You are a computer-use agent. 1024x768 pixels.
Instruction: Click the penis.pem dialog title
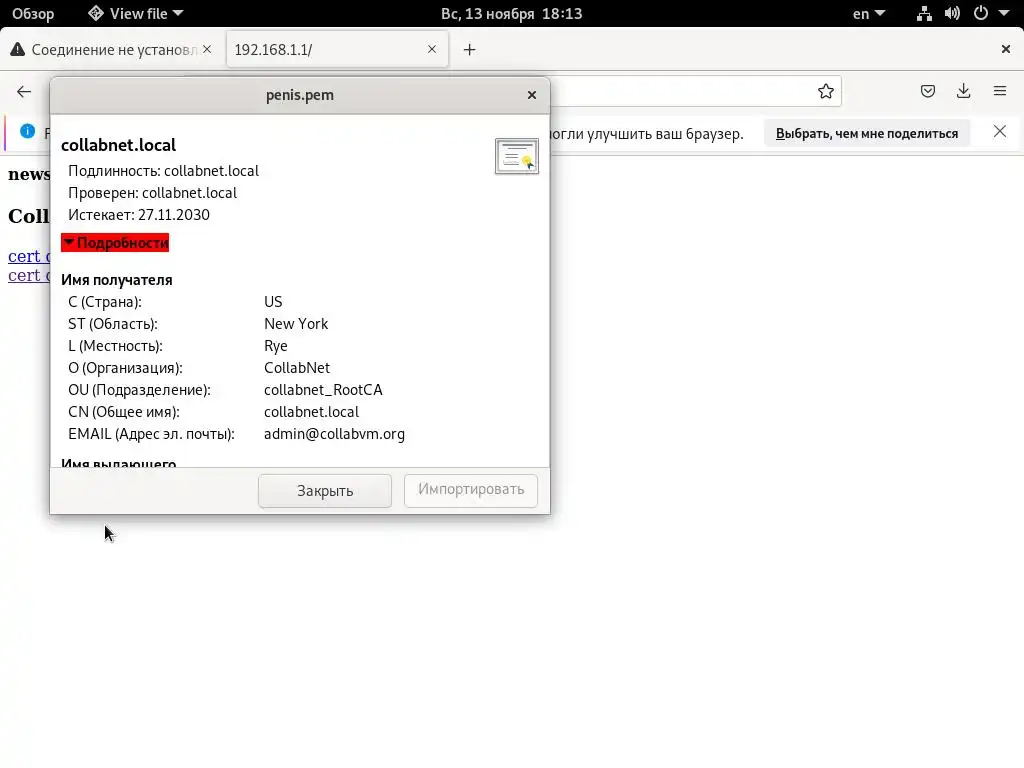[300, 95]
